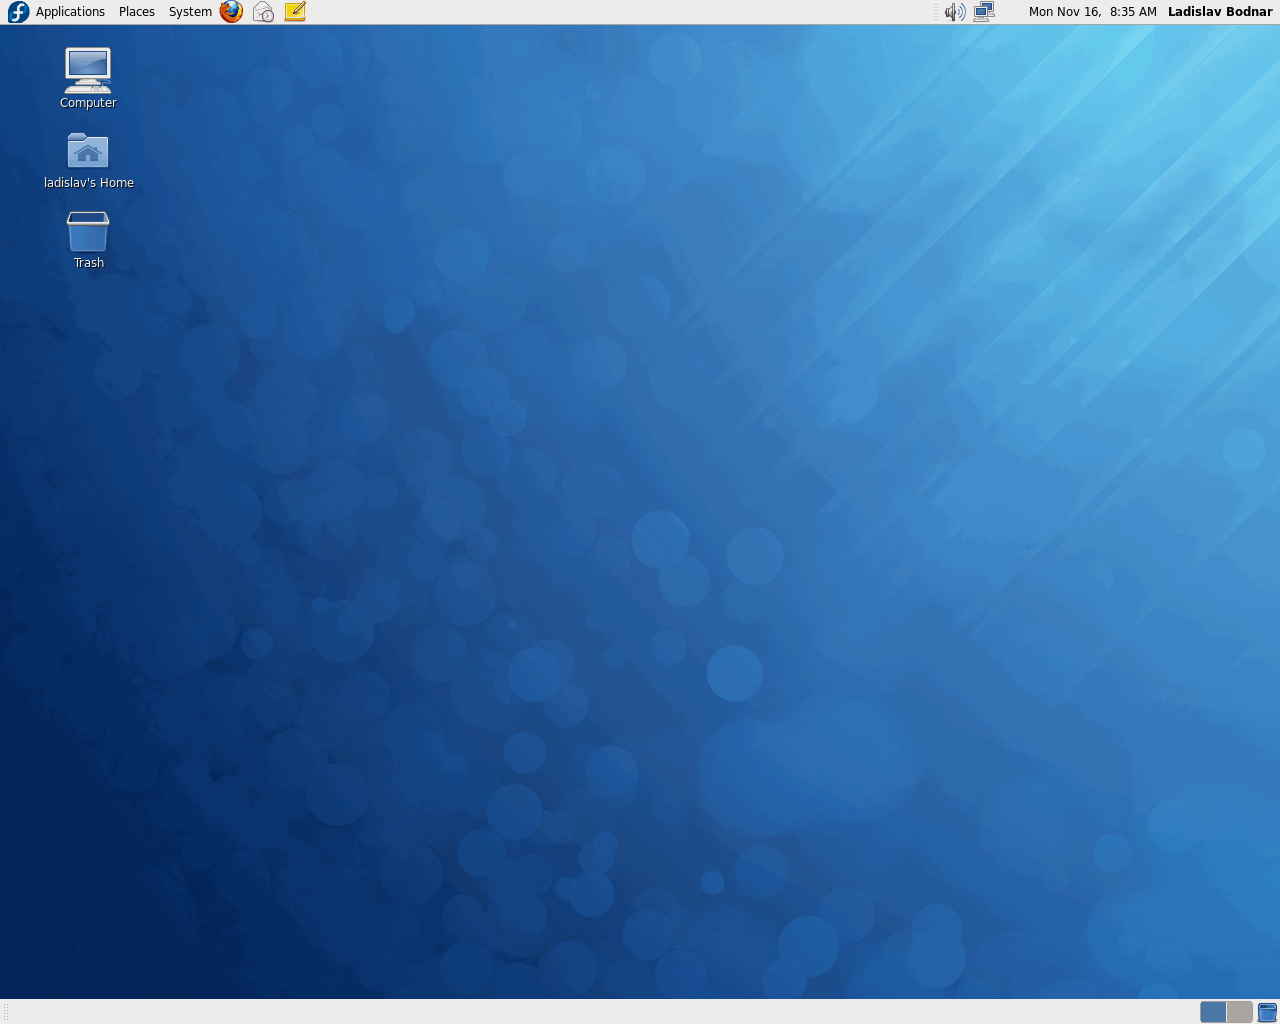Click the Fedora logo beside Applications

click(18, 12)
